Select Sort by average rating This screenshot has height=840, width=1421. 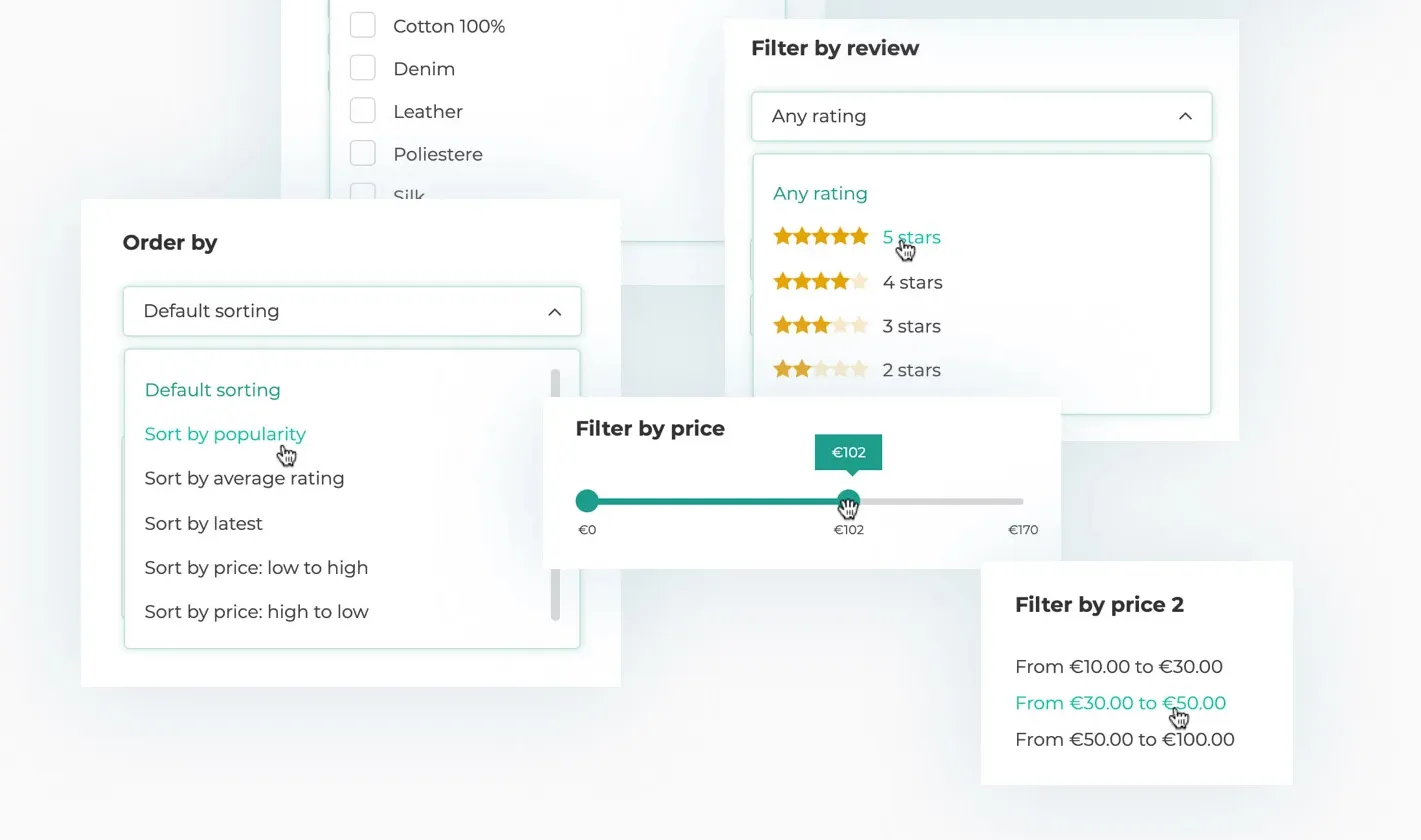click(x=244, y=478)
